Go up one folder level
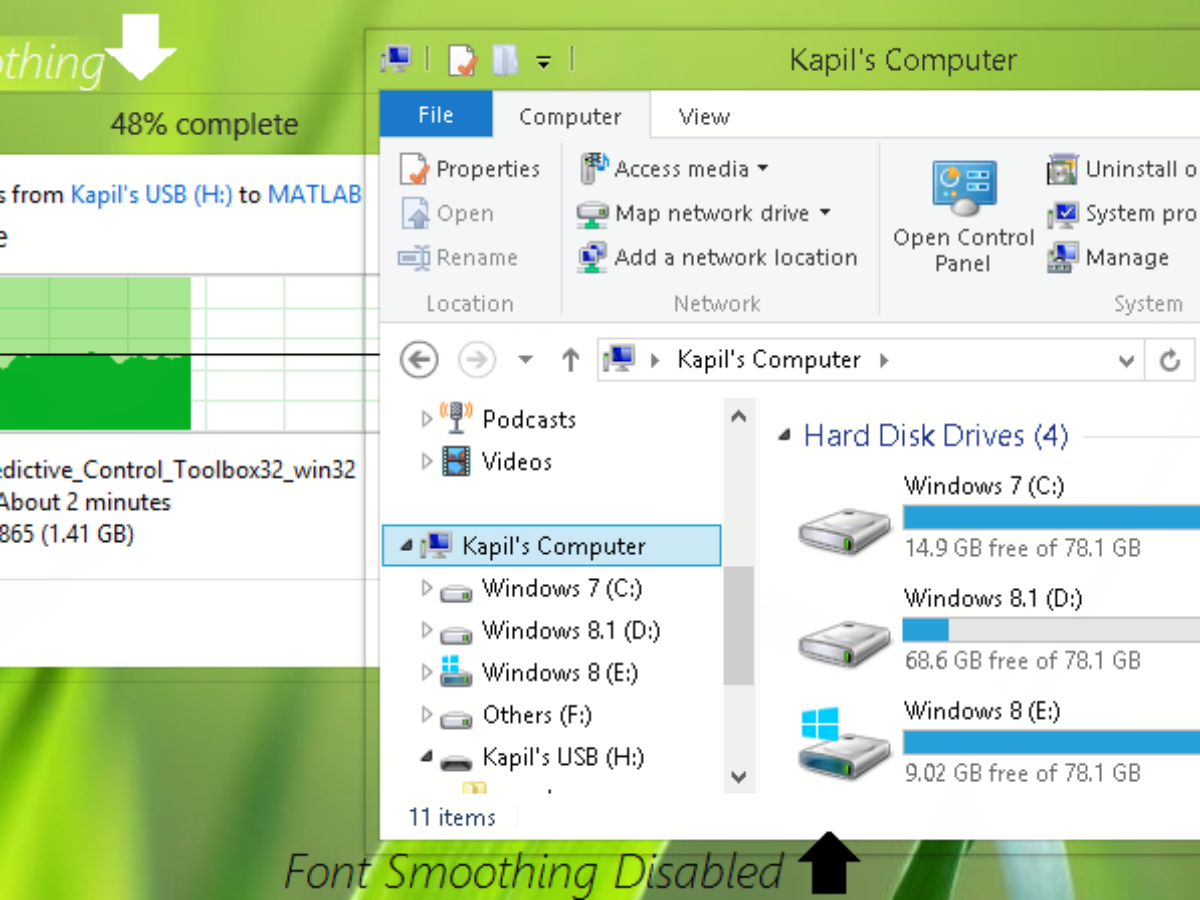 [570, 360]
